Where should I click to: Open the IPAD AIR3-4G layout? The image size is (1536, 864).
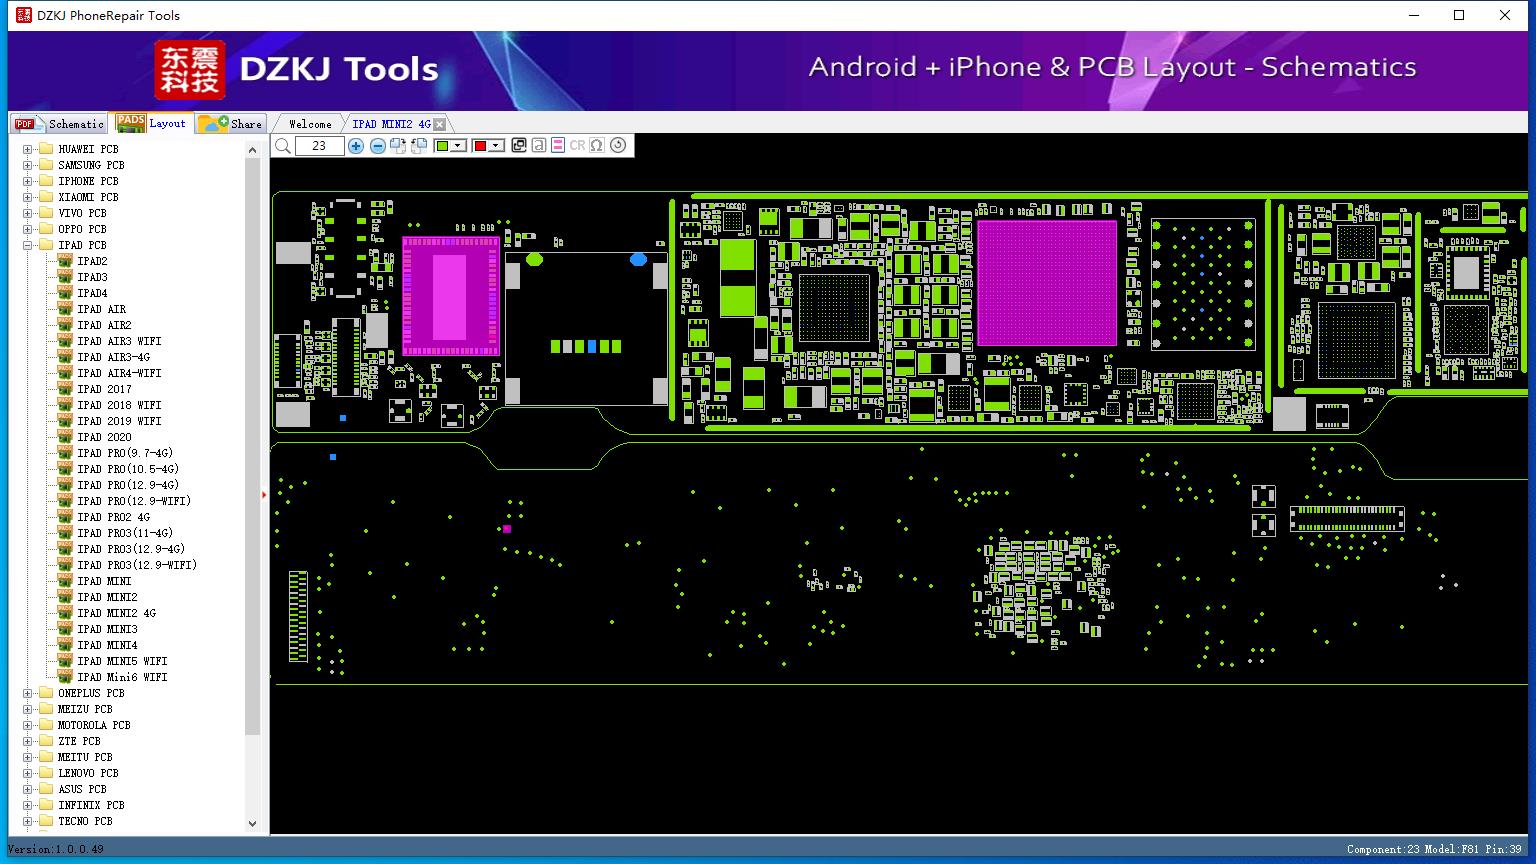tap(113, 357)
